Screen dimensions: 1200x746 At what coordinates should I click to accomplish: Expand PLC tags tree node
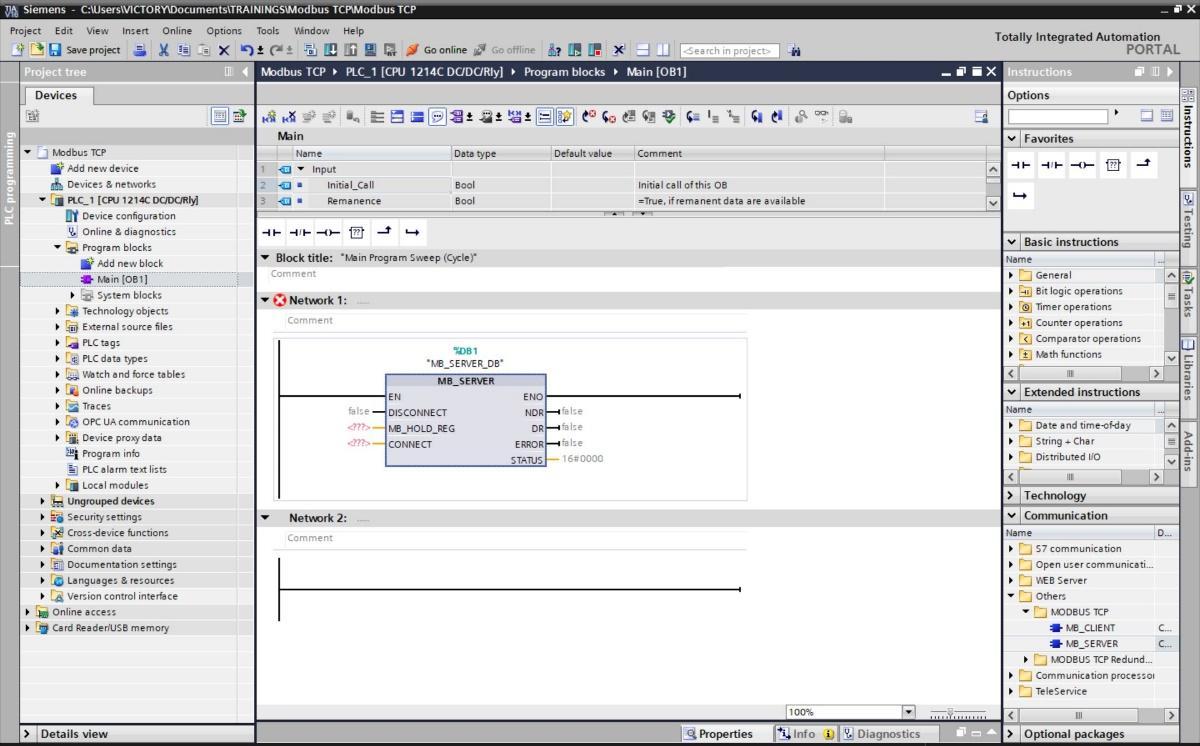click(x=58, y=343)
